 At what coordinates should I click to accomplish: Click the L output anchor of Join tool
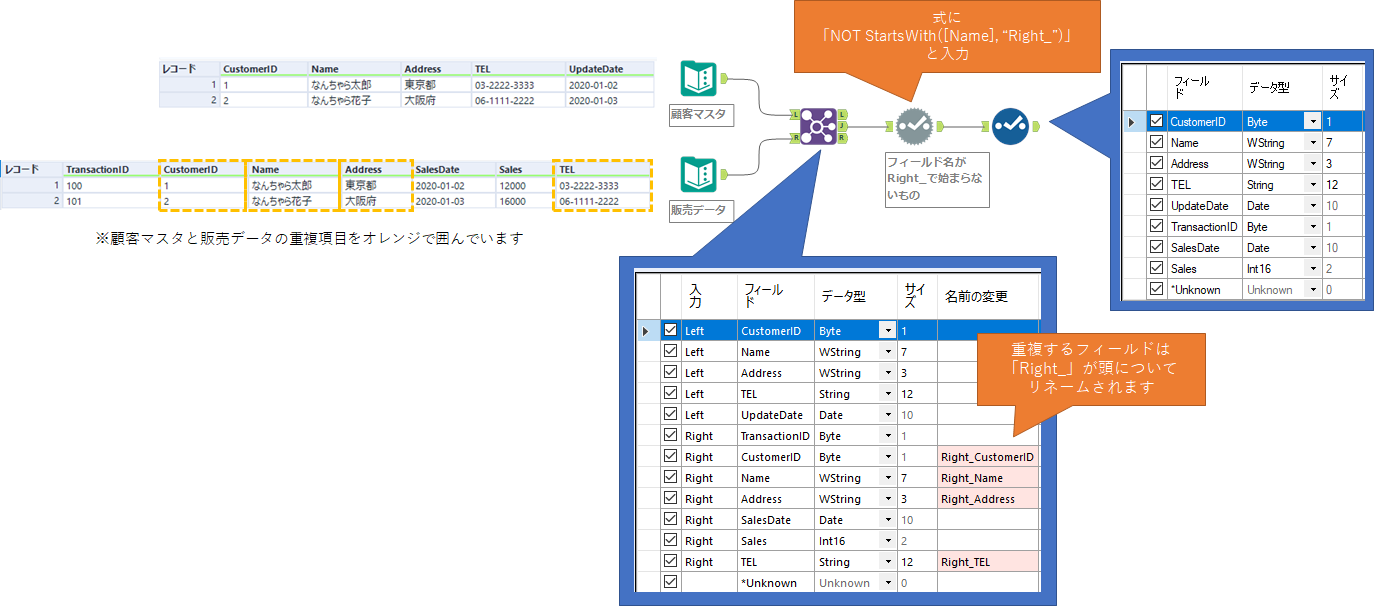tap(843, 114)
